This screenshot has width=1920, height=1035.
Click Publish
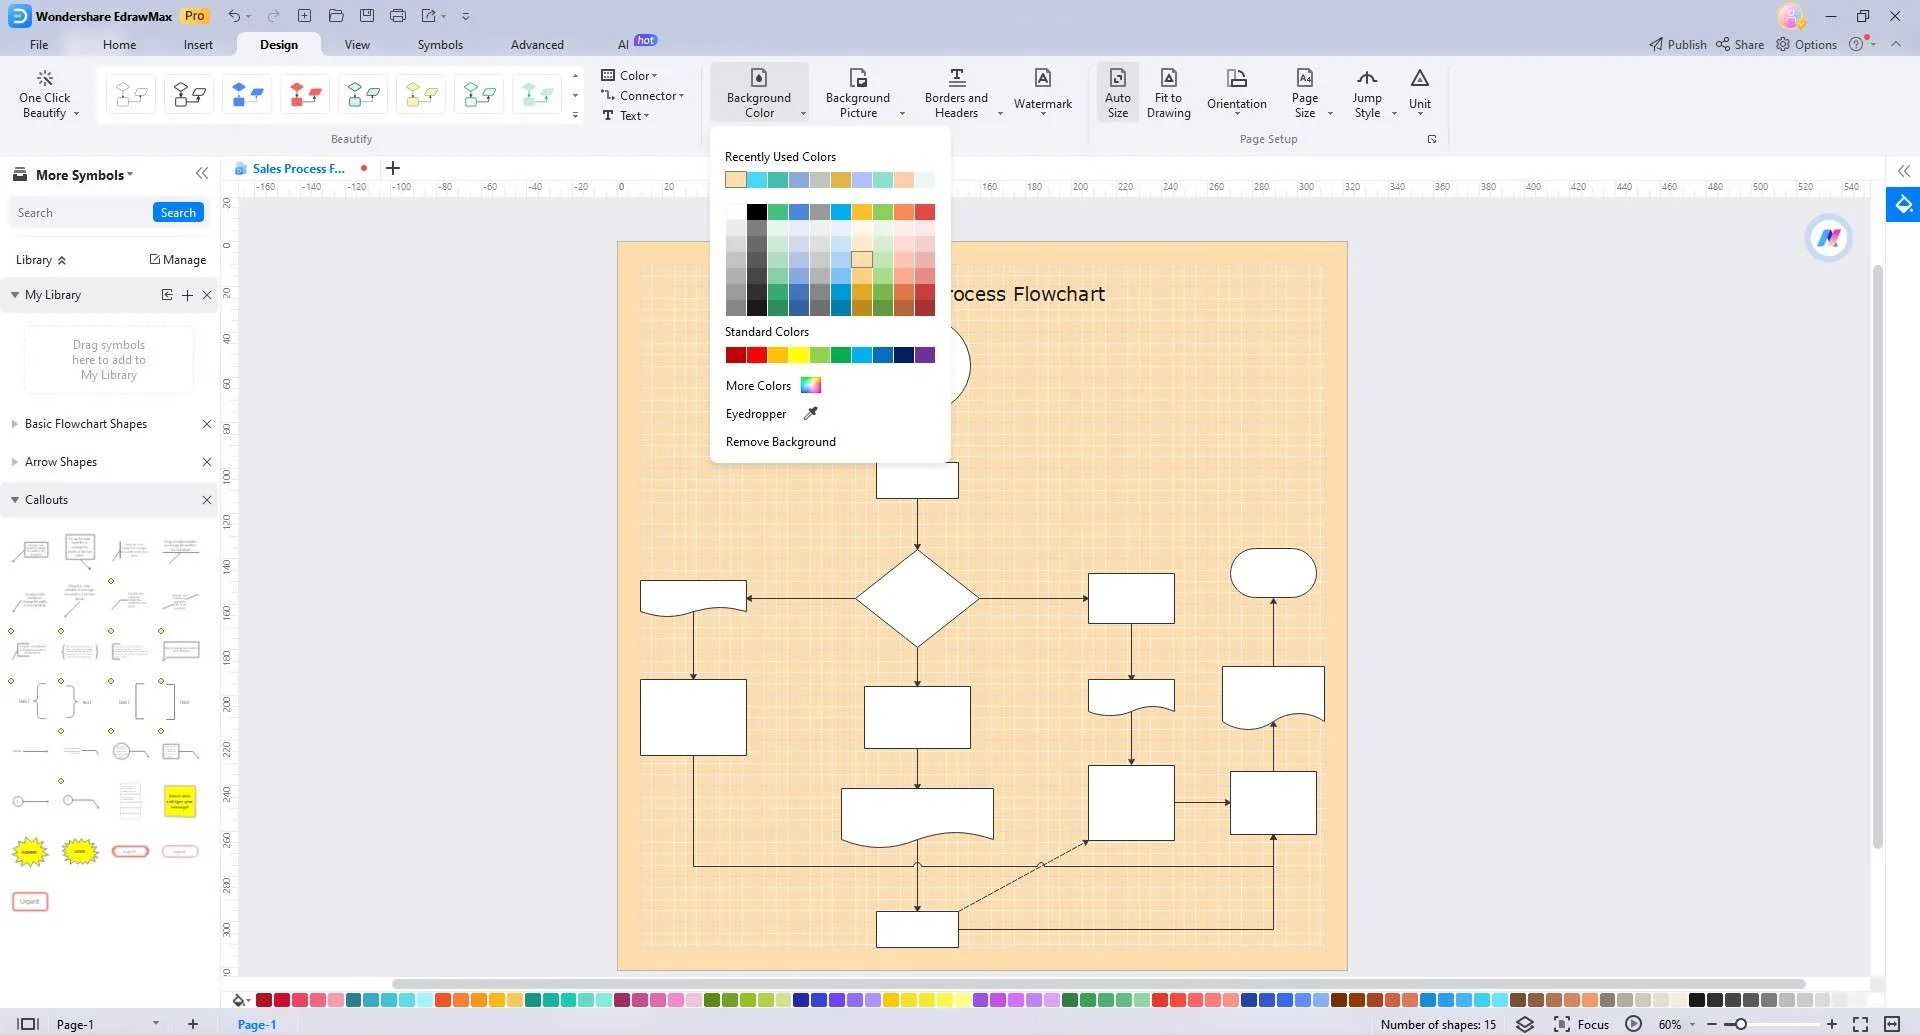(1678, 44)
